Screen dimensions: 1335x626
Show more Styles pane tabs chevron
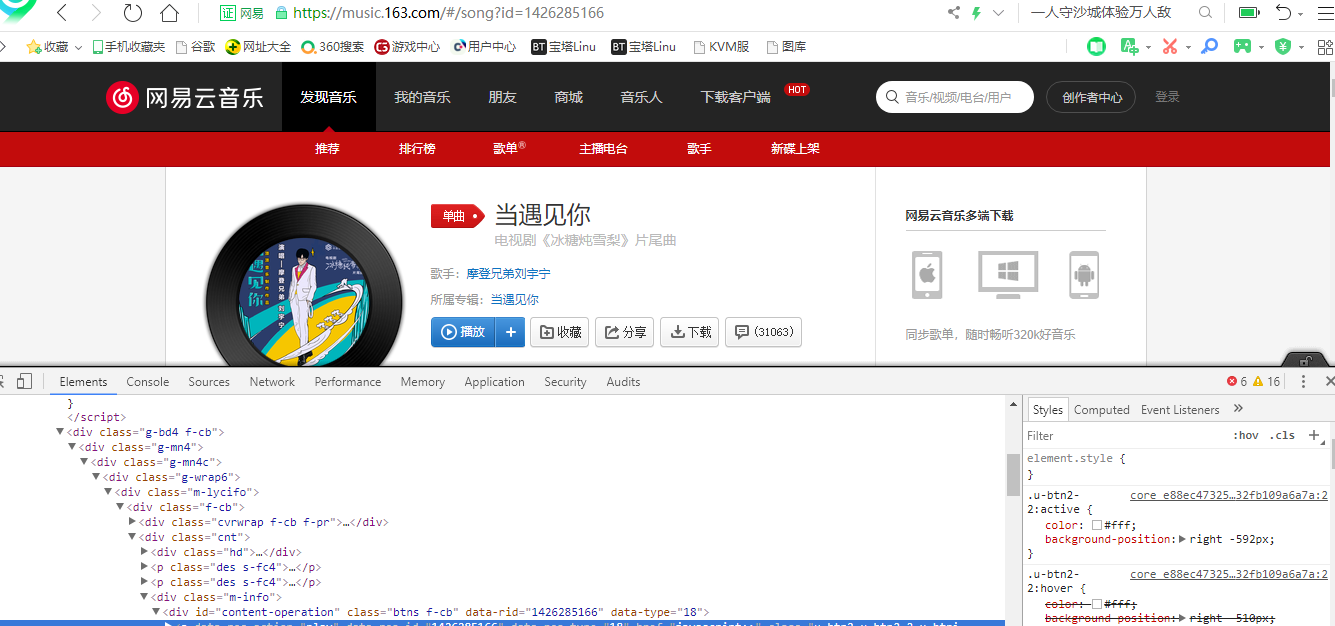pos(1238,409)
